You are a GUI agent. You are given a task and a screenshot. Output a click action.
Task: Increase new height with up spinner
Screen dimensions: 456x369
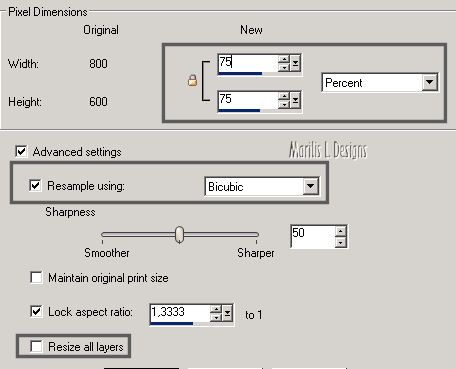284,96
